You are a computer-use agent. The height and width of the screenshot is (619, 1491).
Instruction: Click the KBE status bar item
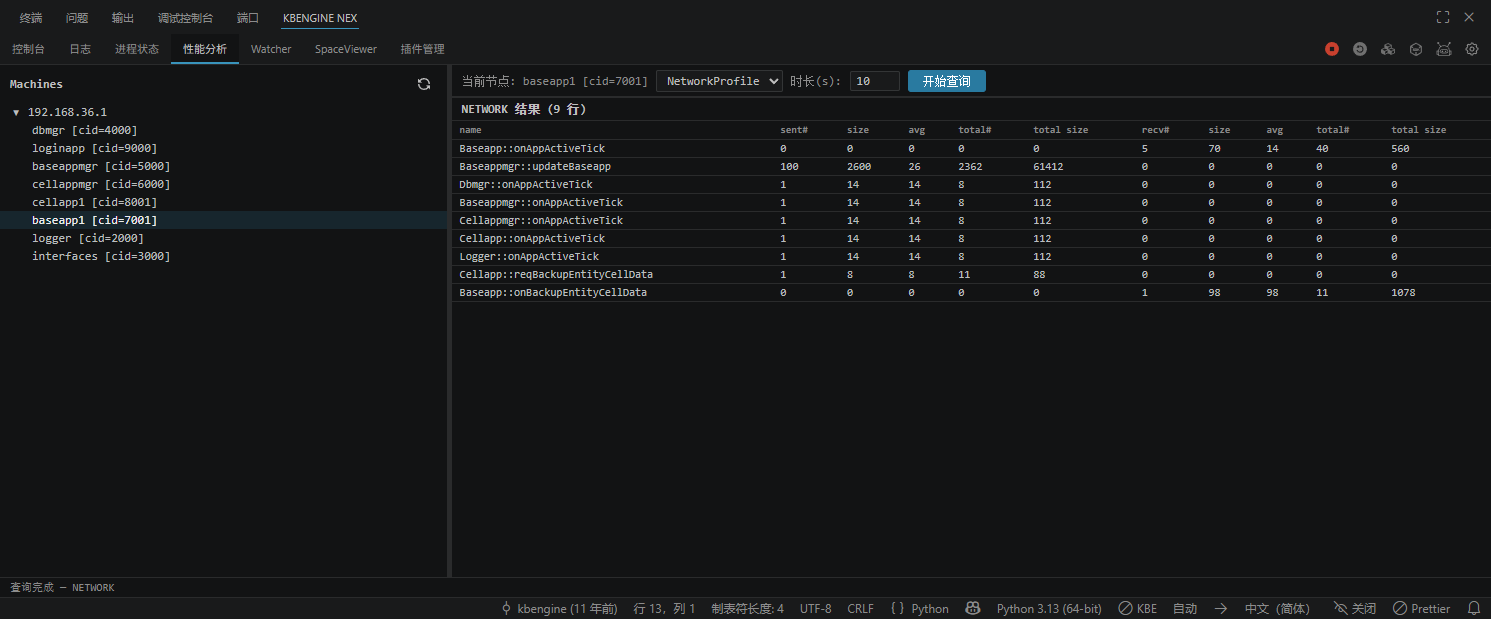click(x=1137, y=608)
